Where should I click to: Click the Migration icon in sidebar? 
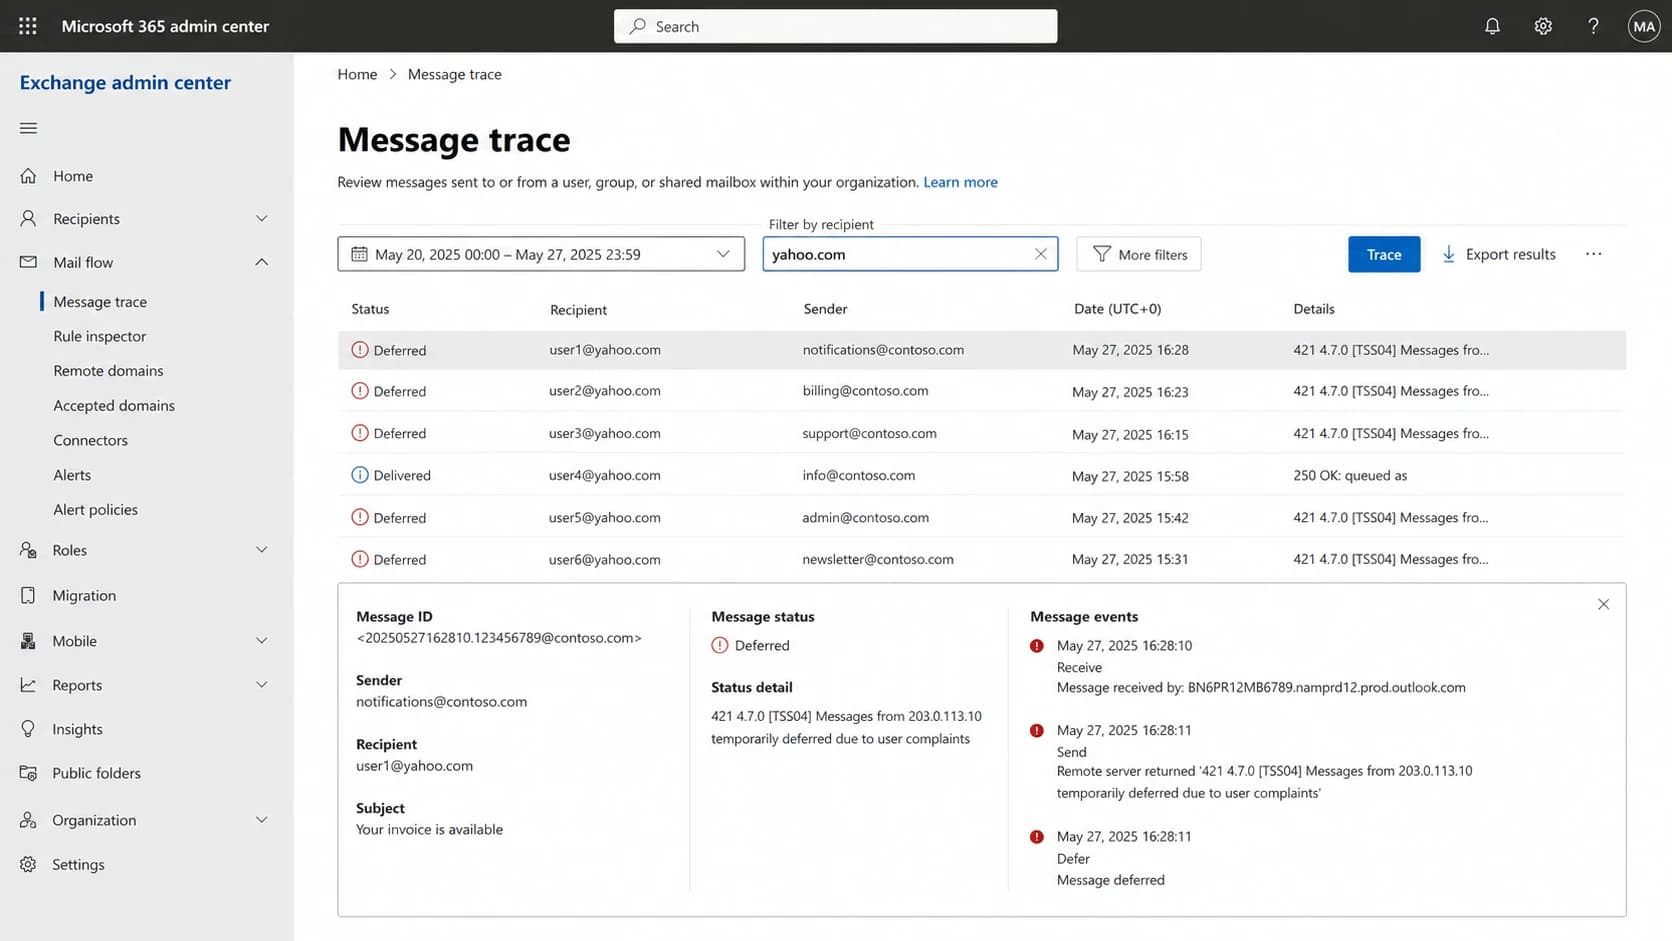click(28, 595)
